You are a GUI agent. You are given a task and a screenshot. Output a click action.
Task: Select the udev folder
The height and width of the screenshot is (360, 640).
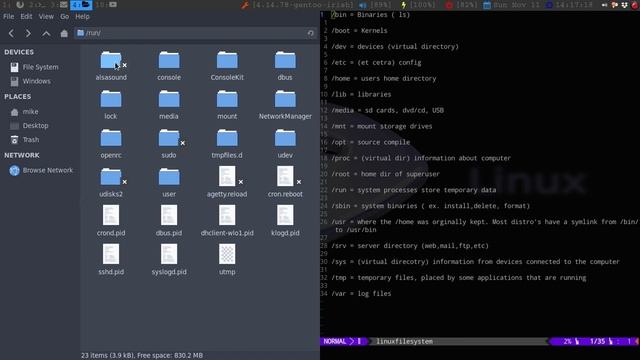(x=285, y=143)
